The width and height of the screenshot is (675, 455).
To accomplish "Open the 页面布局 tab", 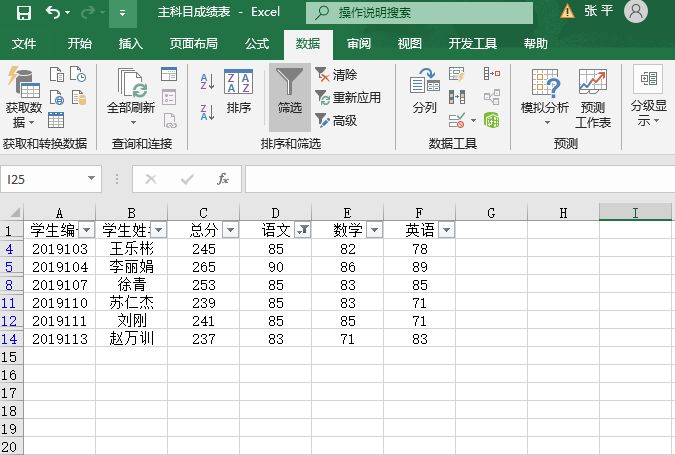I will [x=193, y=43].
